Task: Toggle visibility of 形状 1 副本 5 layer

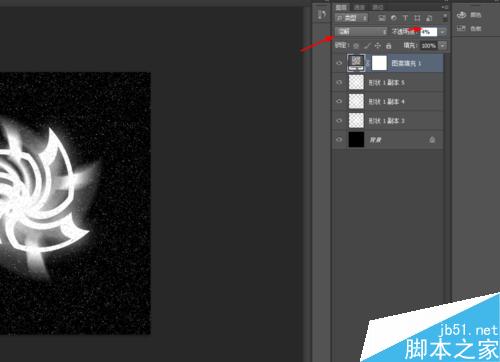Action: tap(339, 82)
